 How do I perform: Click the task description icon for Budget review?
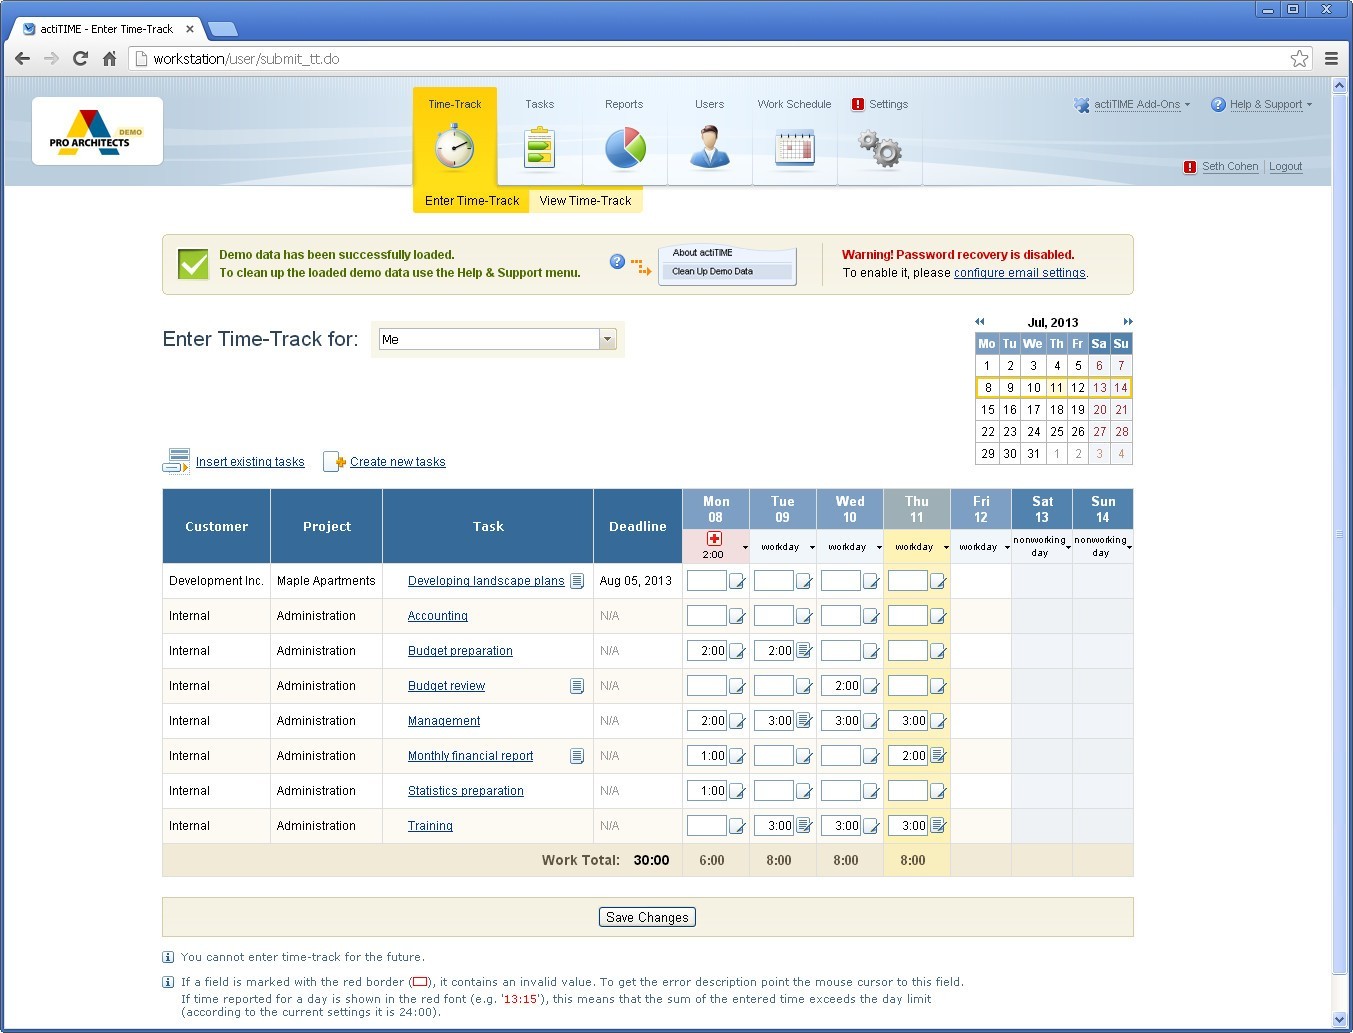point(577,686)
